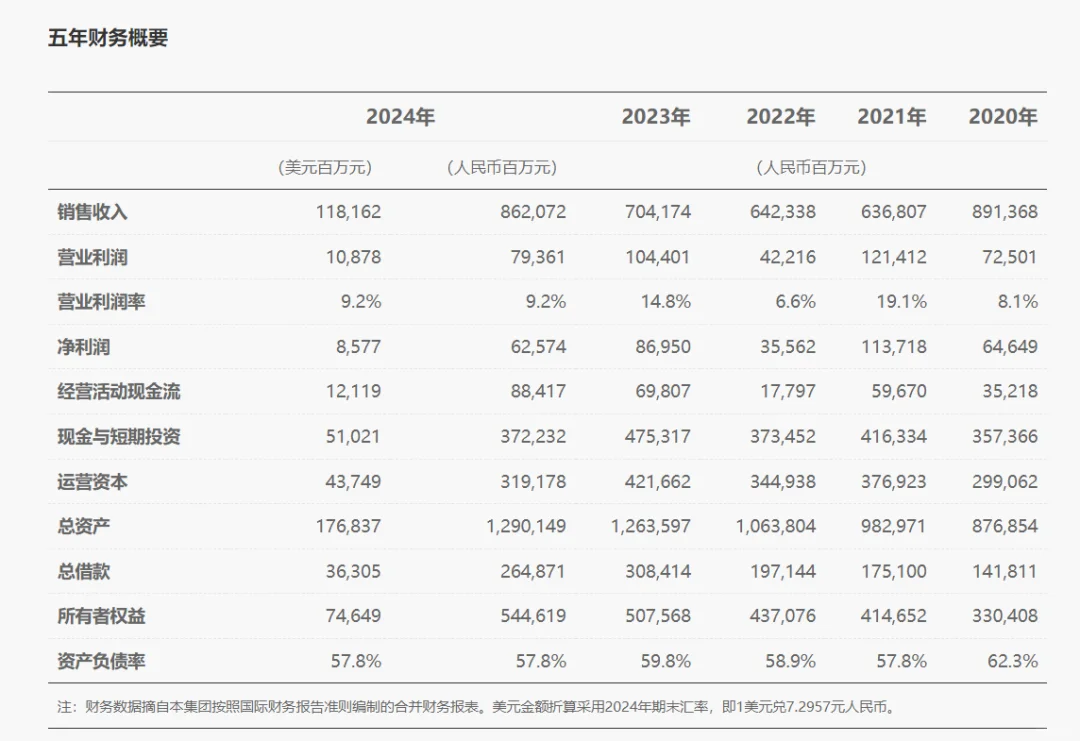Image resolution: width=1080 pixels, height=741 pixels.
Task: Select the 2023年 column header
Action: point(652,117)
